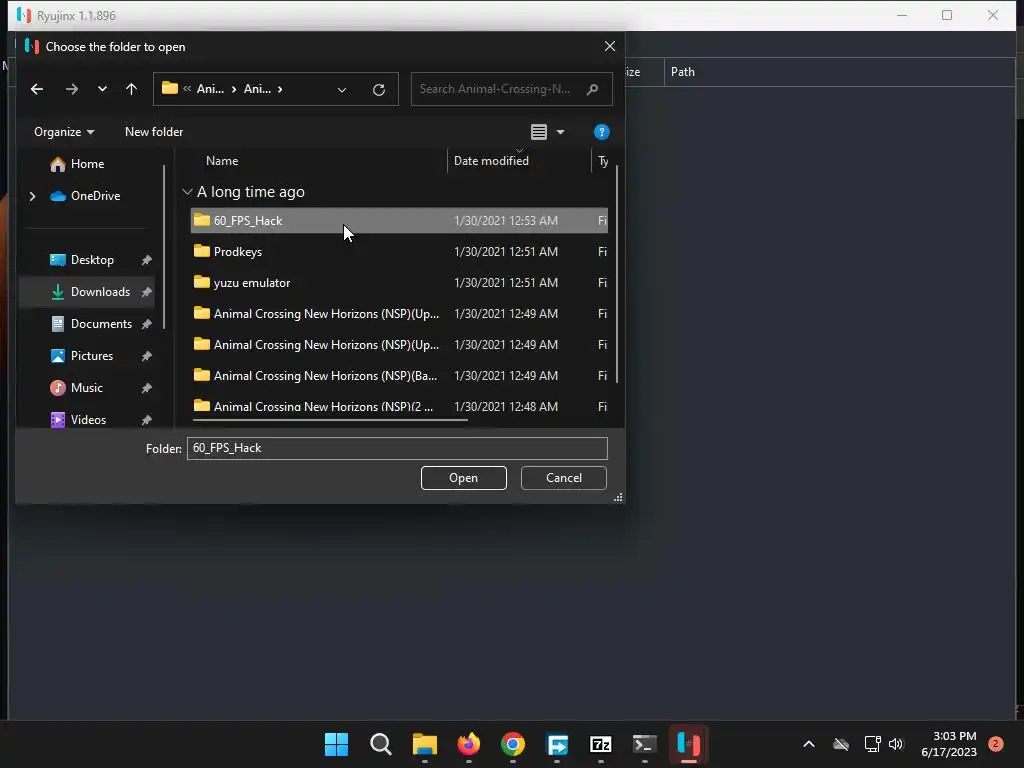Go back with the left arrow

[x=37, y=89]
